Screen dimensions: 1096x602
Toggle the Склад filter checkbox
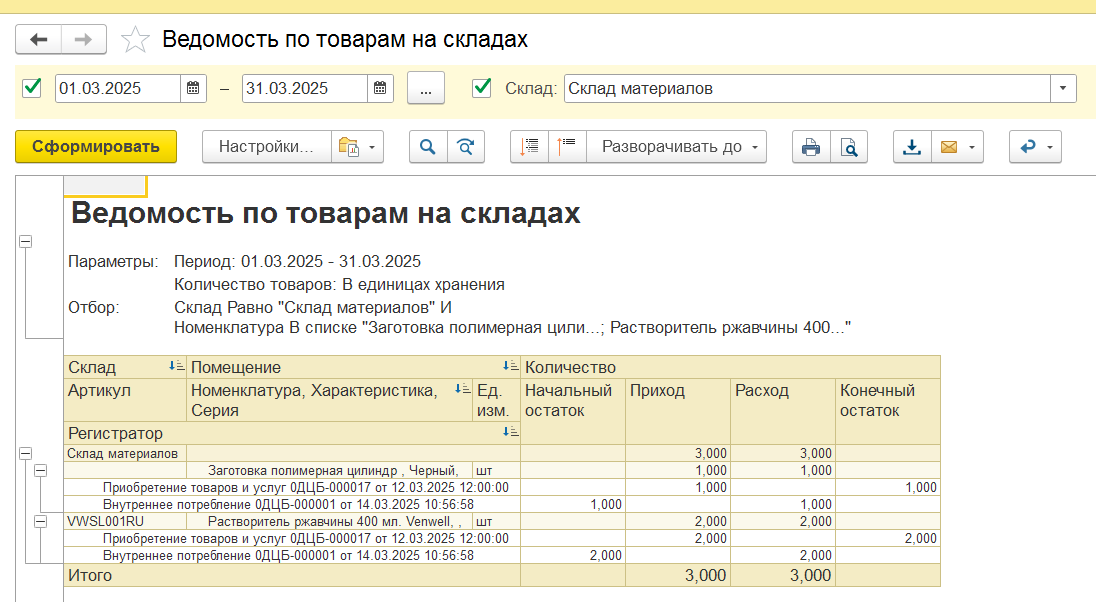(x=482, y=88)
